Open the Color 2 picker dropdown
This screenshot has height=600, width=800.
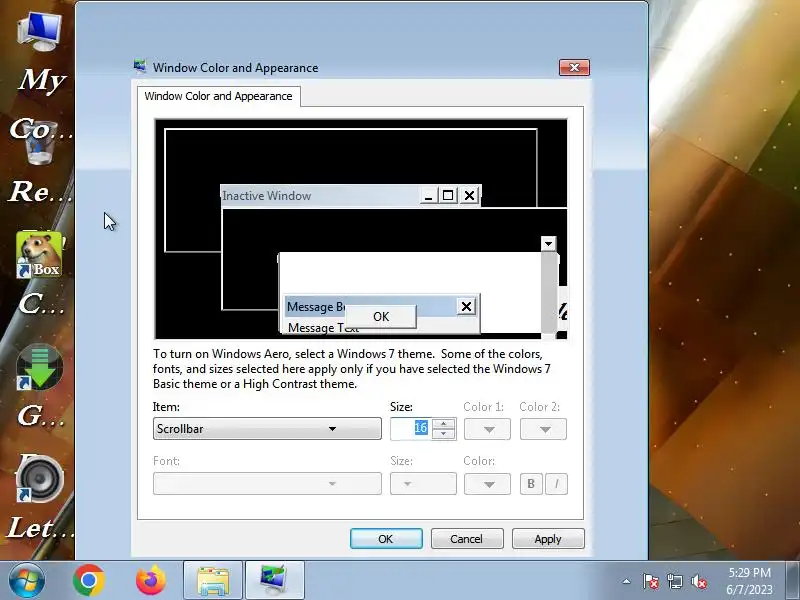[x=543, y=429]
